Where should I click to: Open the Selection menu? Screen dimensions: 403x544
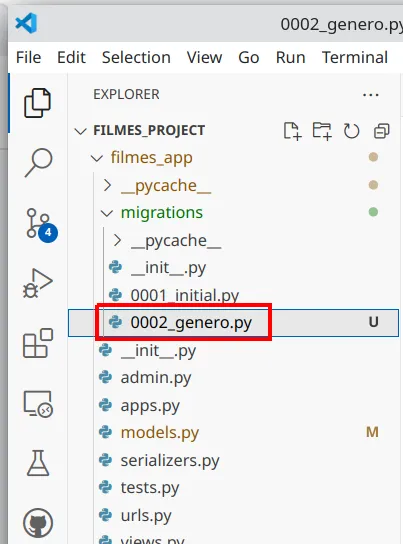pos(136,57)
